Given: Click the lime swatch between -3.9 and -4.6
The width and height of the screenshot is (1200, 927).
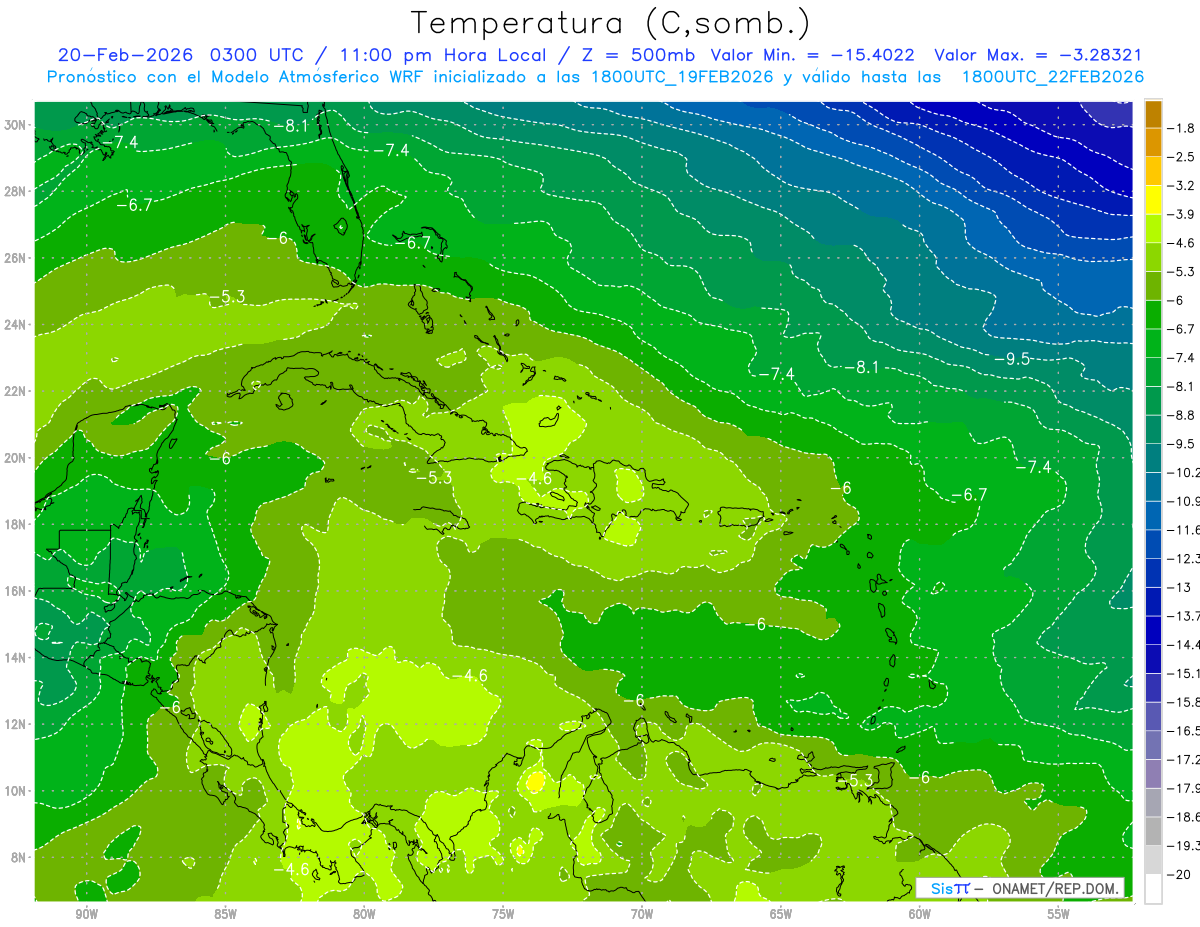Looking at the screenshot, I should coord(1153,228).
